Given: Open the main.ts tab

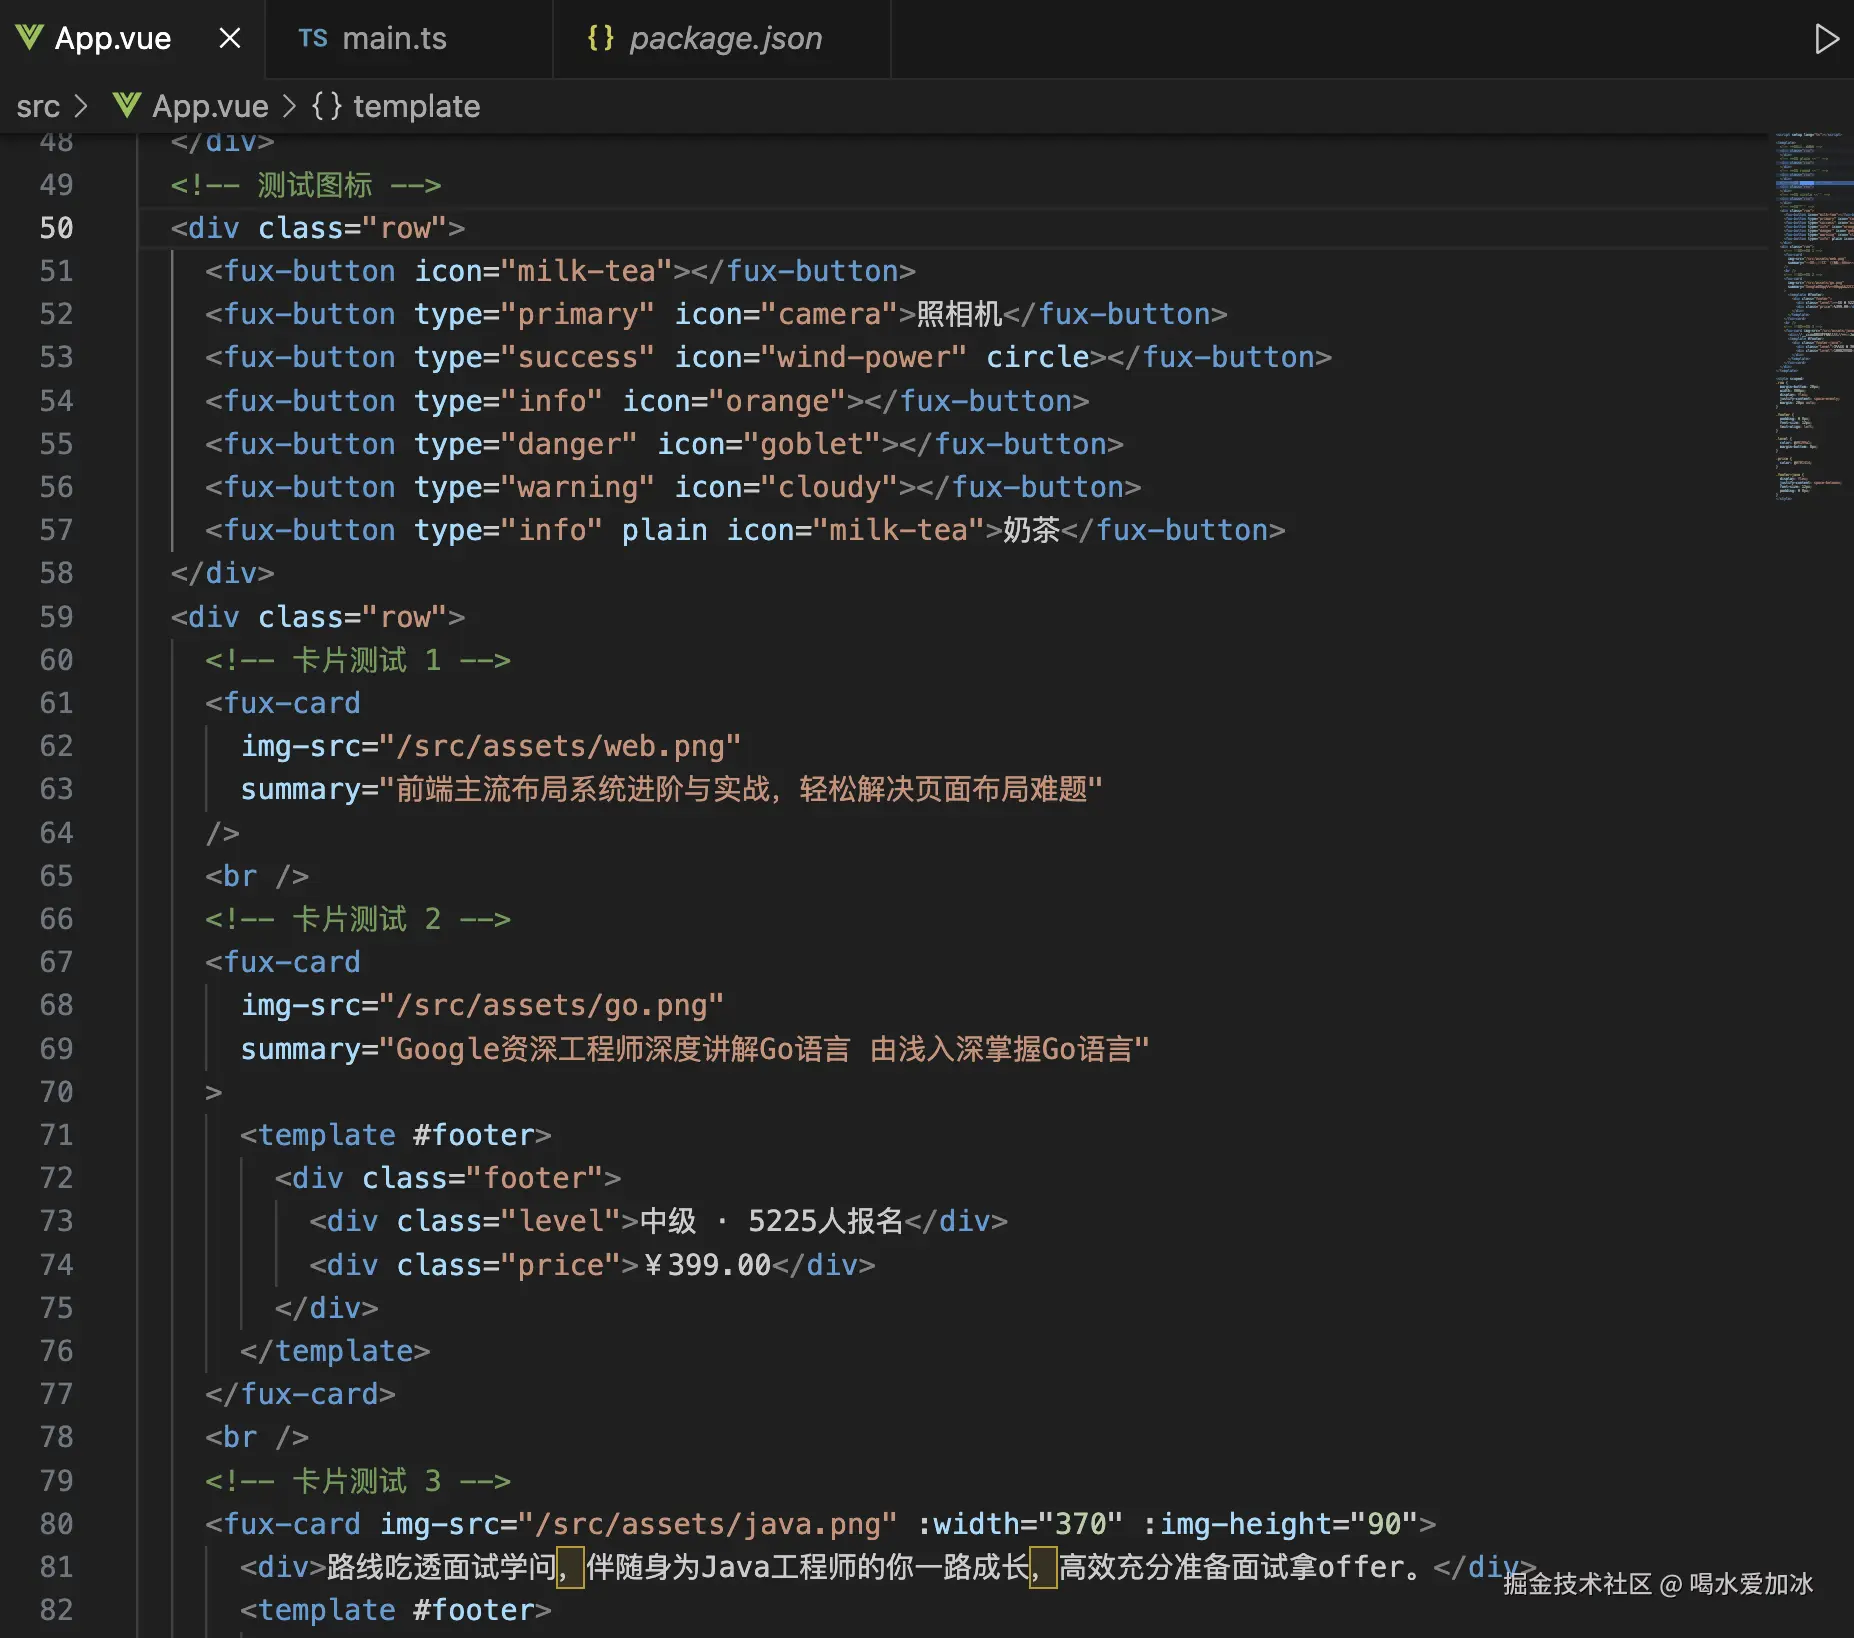Looking at the screenshot, I should pos(394,38).
